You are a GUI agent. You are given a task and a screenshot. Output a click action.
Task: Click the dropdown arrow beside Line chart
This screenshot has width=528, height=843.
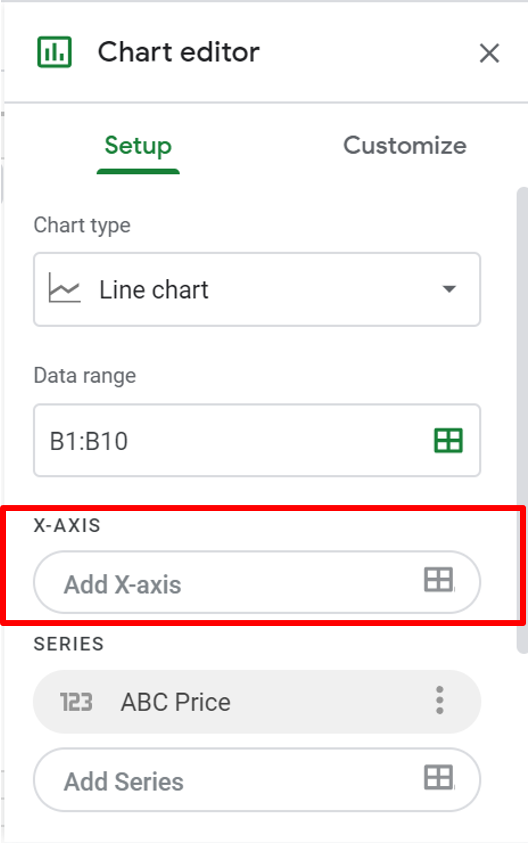click(x=449, y=289)
